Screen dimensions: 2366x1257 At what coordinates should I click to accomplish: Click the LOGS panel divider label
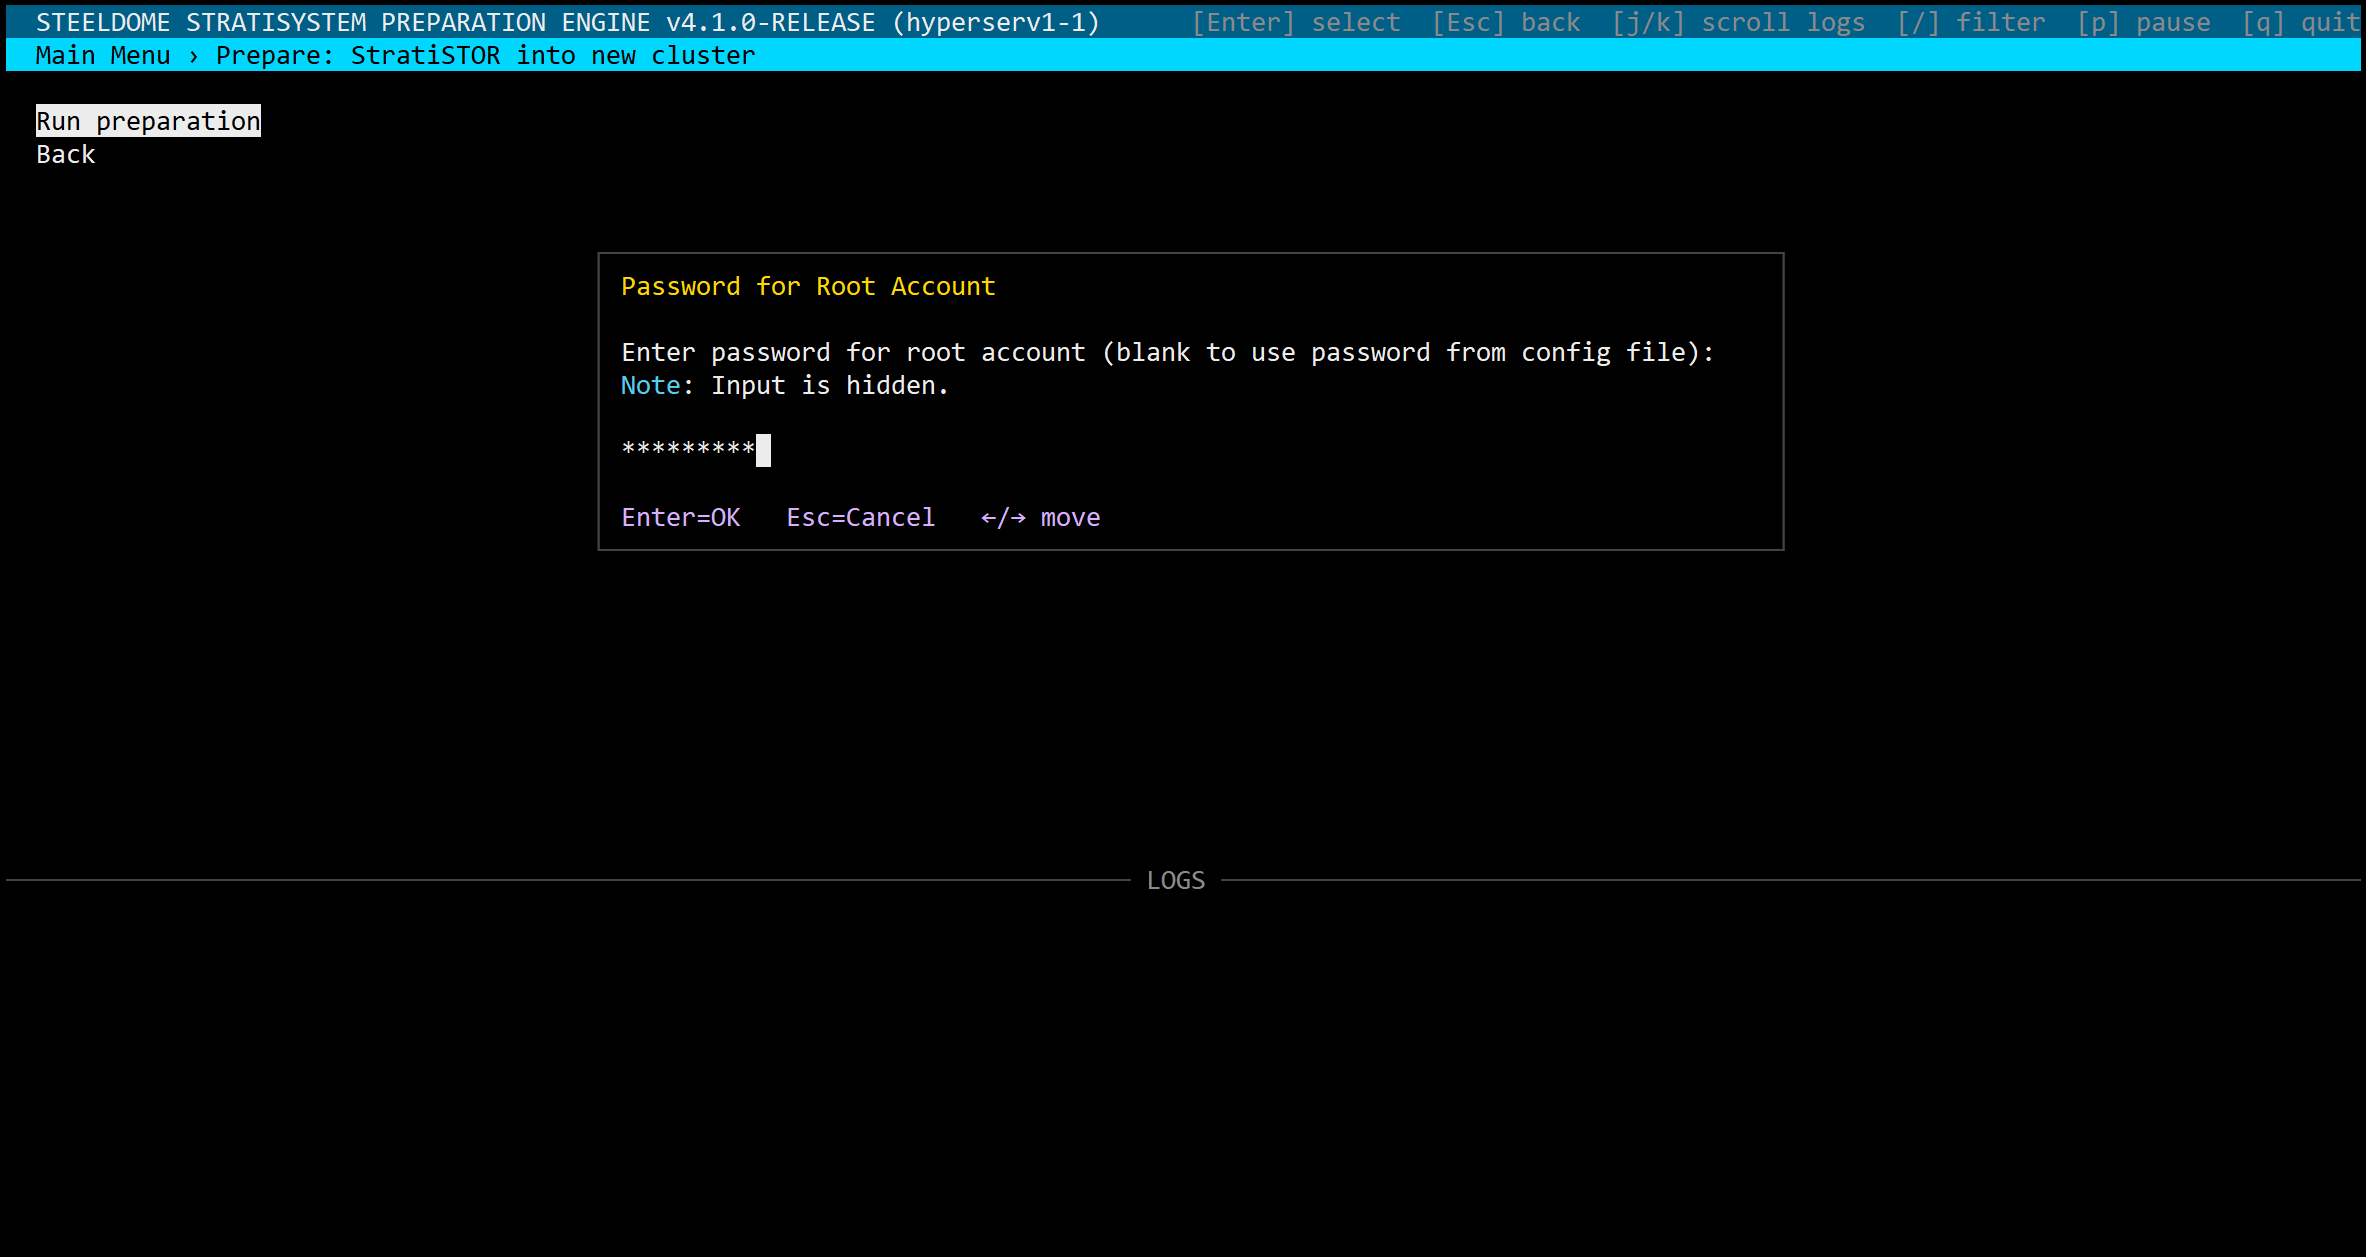1175,881
